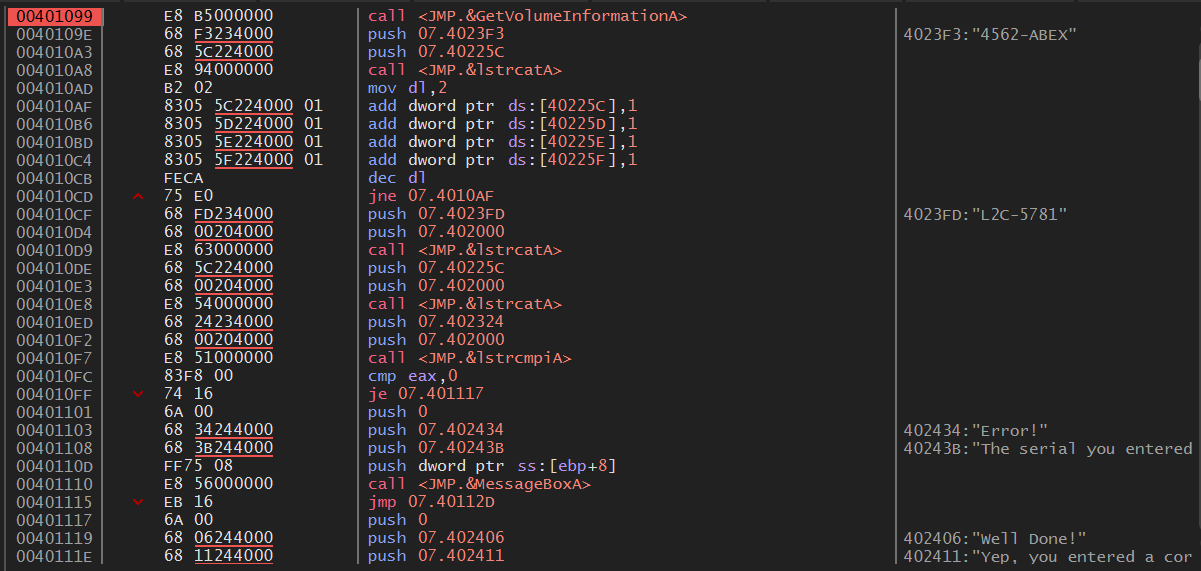Image resolution: width=1201 pixels, height=571 pixels.
Task: Click address 004010F2 in the address column
Action: (52, 340)
